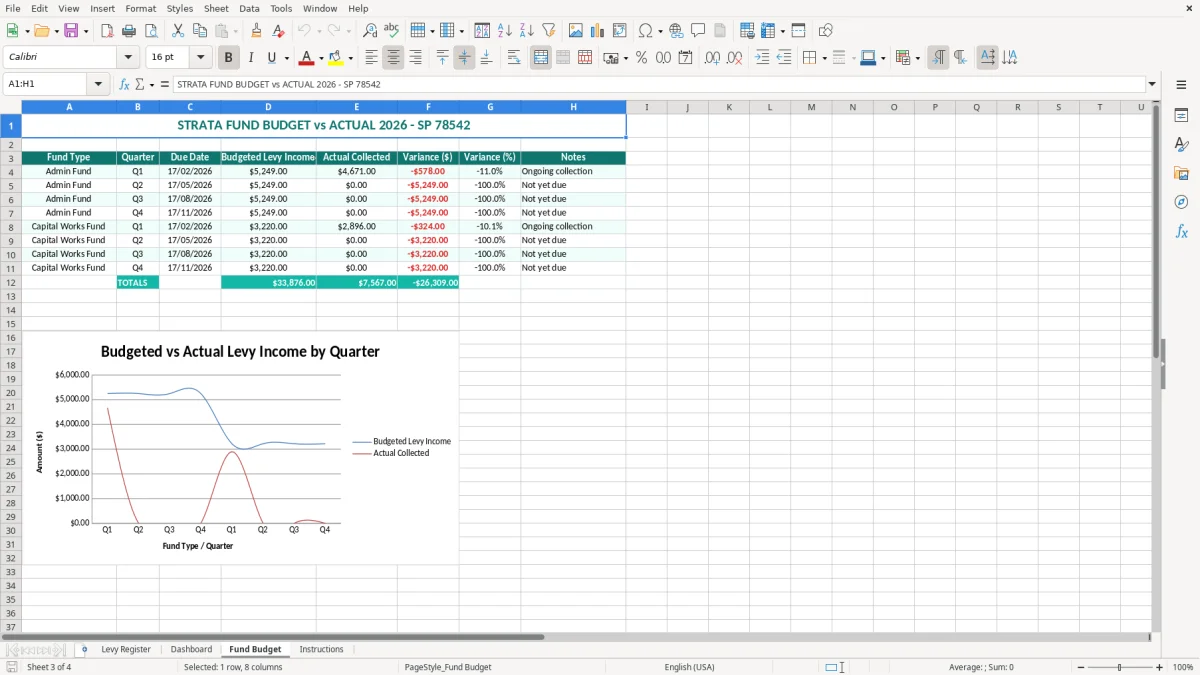The width and height of the screenshot is (1200, 675).
Task: Switch to the Levy Register sheet tab
Action: pos(126,649)
